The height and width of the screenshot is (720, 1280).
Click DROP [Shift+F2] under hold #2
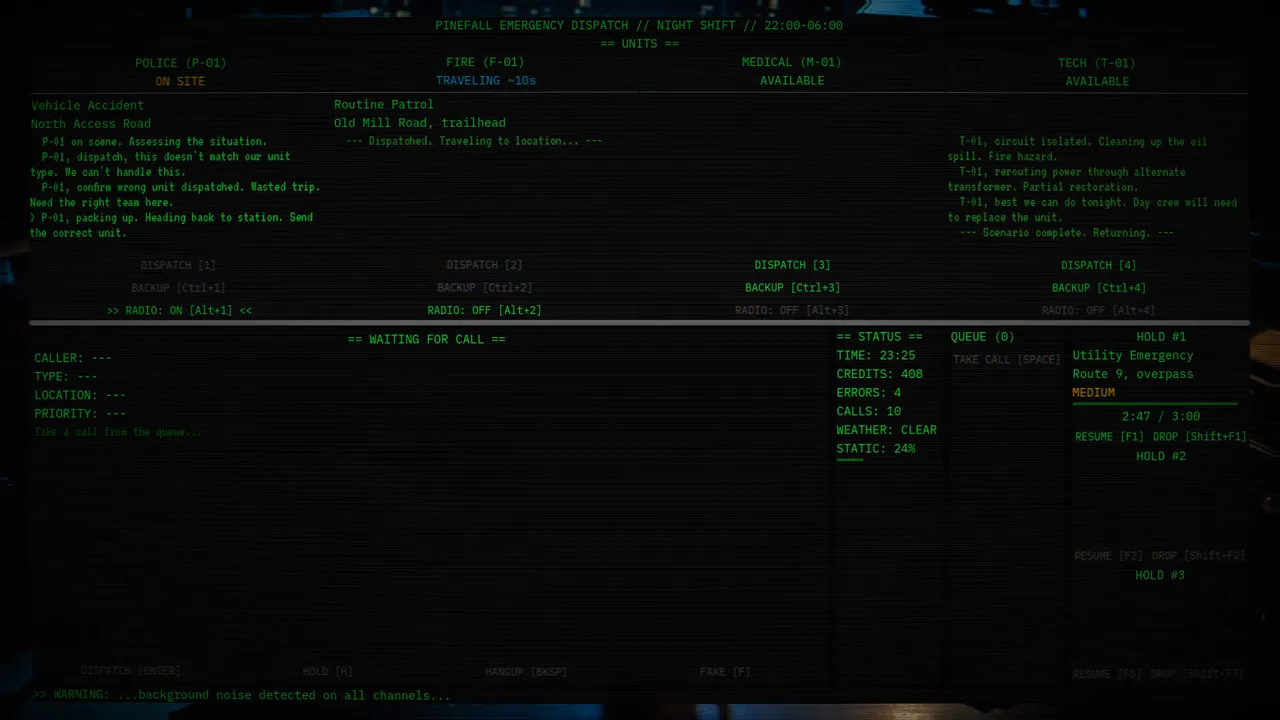point(1199,556)
